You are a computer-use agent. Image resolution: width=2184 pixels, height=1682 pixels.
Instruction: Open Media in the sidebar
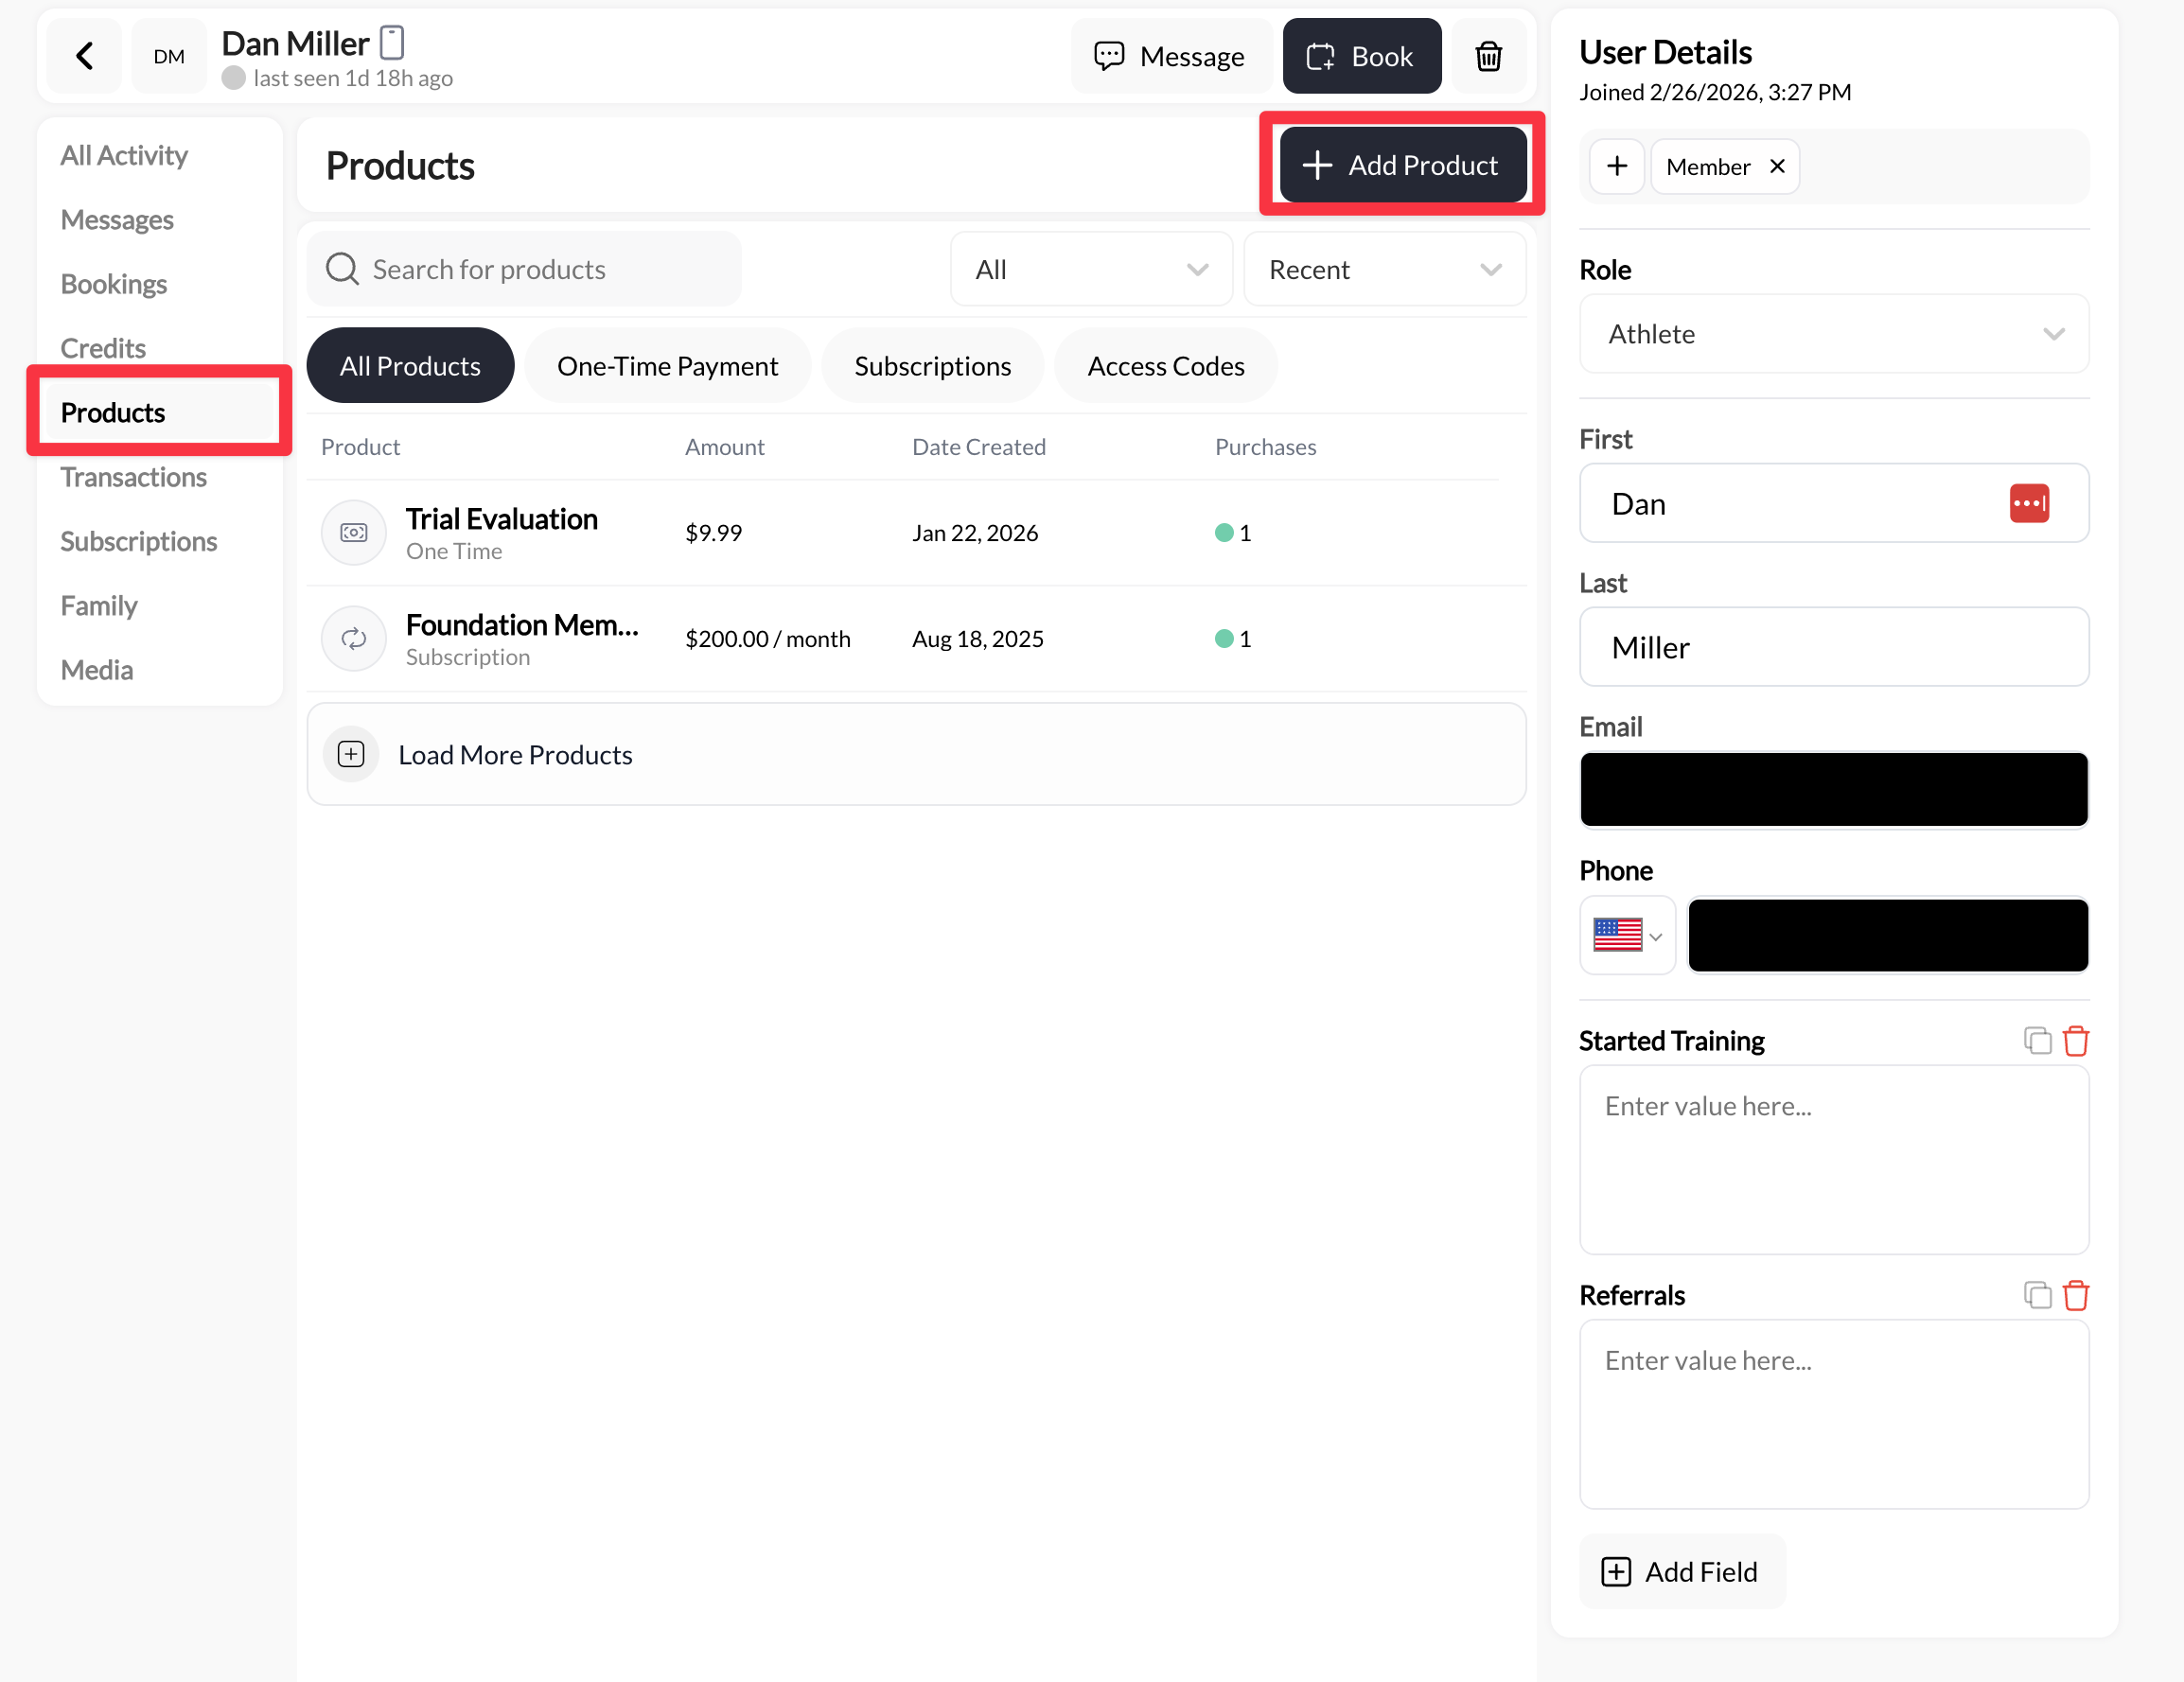[x=96, y=669]
